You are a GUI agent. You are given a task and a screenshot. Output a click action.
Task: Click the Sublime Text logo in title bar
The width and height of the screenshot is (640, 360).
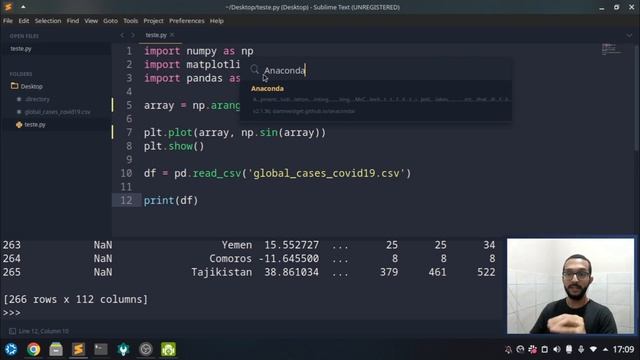tap(8, 7)
